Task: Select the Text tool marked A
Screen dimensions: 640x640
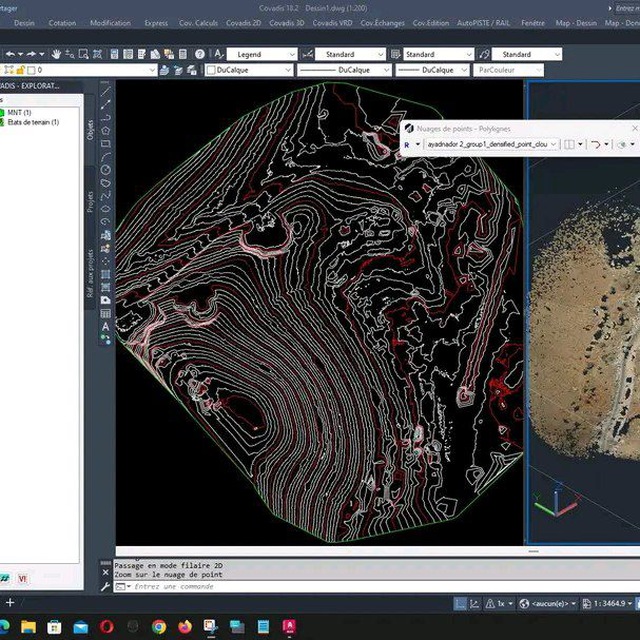Action: click(106, 327)
